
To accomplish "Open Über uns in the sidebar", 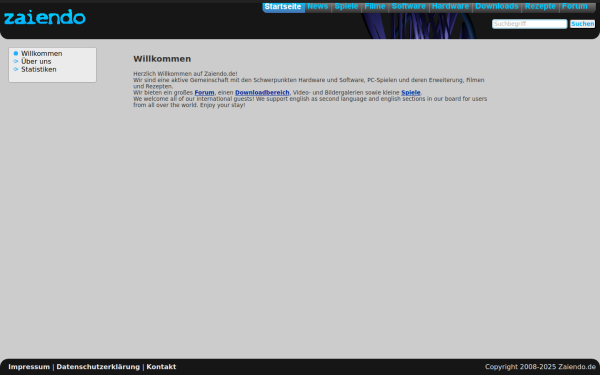I will point(36,62).
